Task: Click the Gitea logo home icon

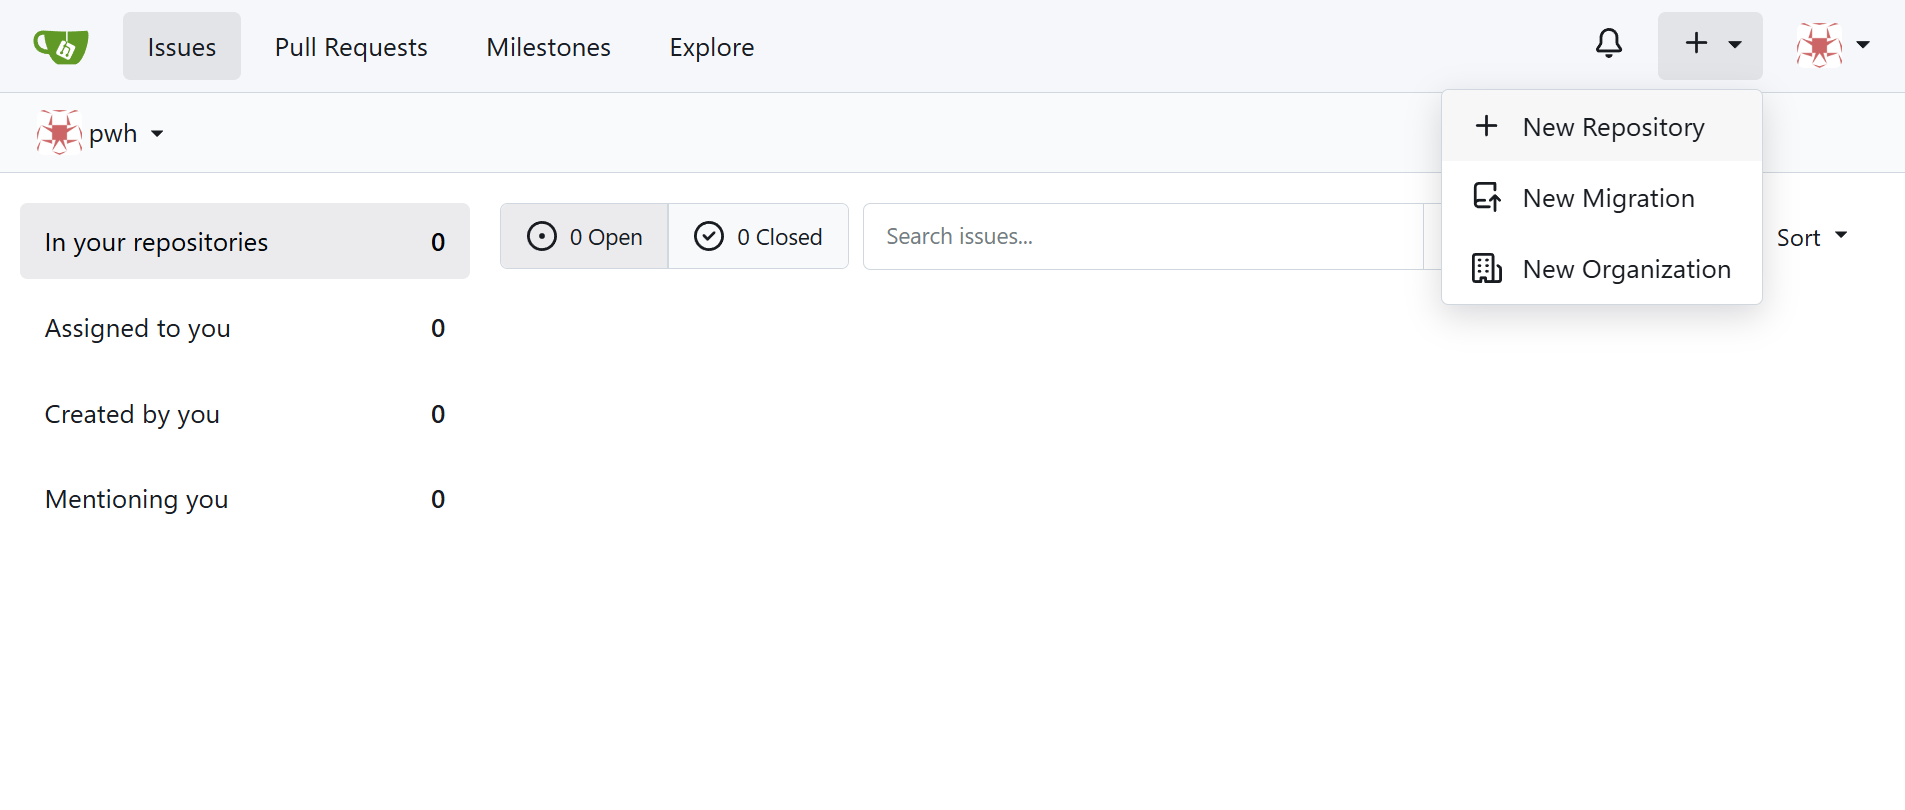Action: point(61,46)
